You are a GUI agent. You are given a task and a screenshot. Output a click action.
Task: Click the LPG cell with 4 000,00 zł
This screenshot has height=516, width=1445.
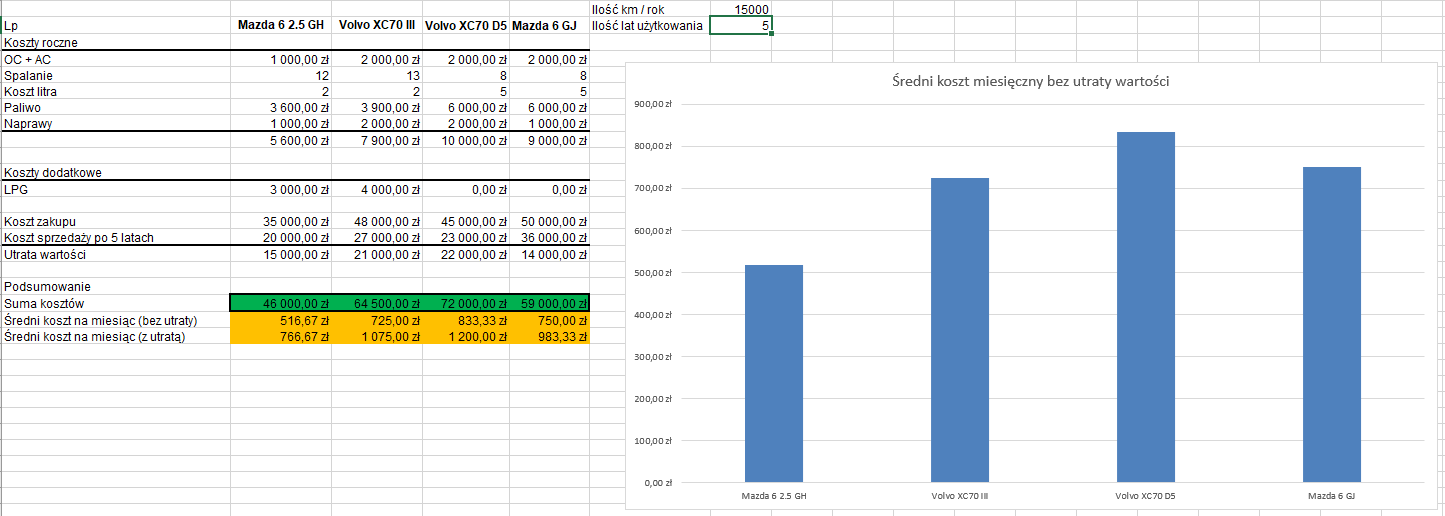pos(376,189)
